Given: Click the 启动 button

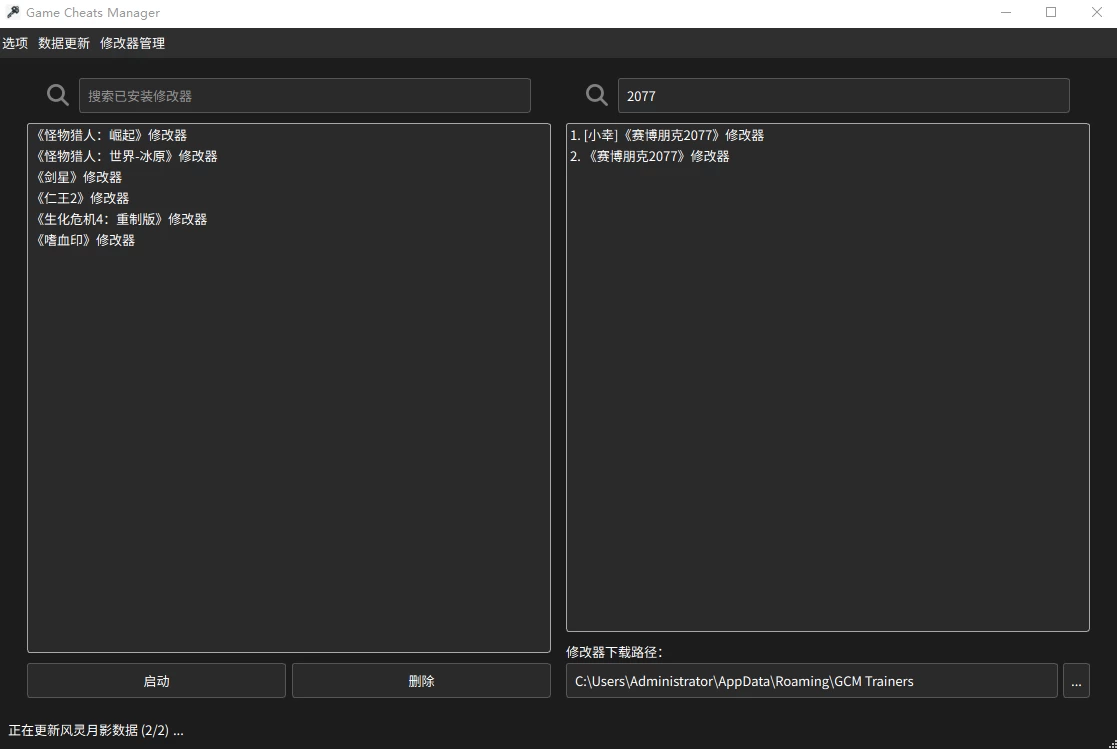Looking at the screenshot, I should tap(157, 681).
